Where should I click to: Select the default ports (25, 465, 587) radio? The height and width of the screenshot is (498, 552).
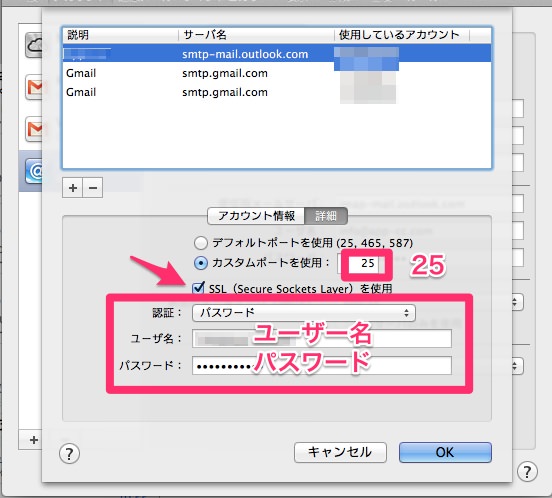pyautogui.click(x=201, y=242)
